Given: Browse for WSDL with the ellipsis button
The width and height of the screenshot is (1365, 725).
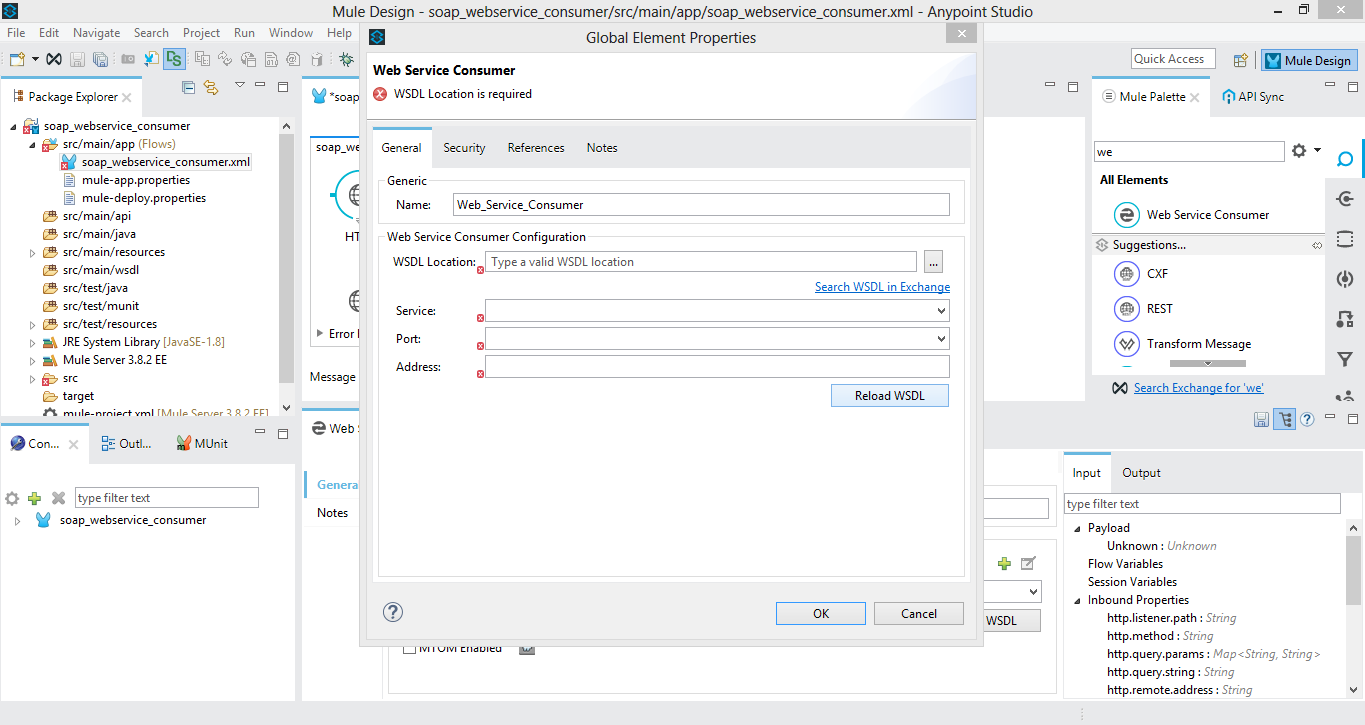Looking at the screenshot, I should click(x=933, y=262).
